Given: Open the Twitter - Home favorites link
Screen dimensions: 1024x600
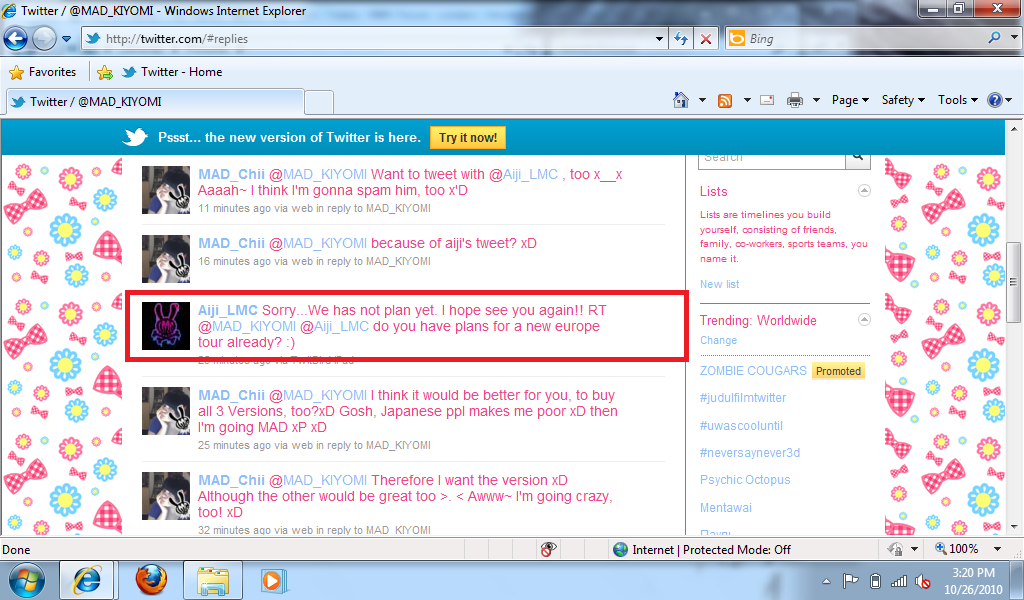Looking at the screenshot, I should 172,72.
